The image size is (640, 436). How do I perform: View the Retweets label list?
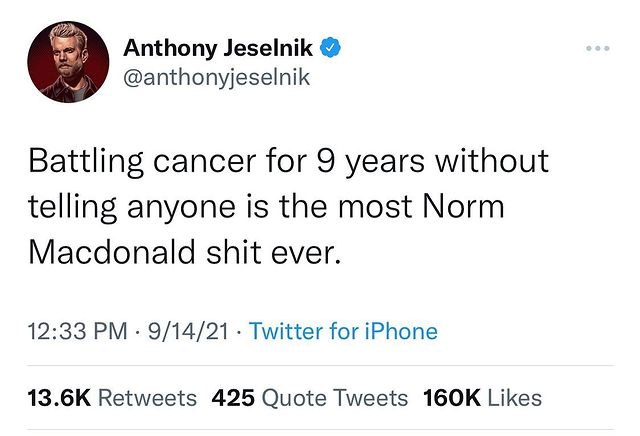(x=148, y=397)
